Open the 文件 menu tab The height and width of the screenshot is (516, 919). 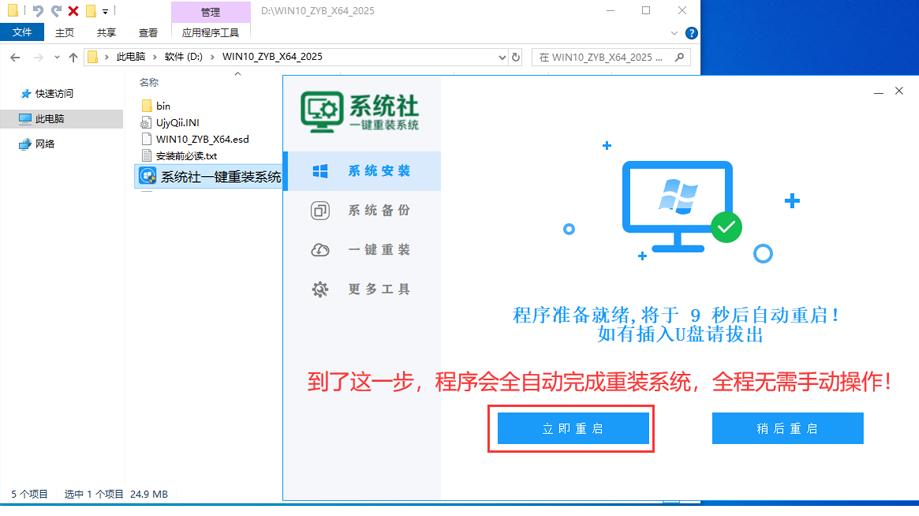(22, 32)
